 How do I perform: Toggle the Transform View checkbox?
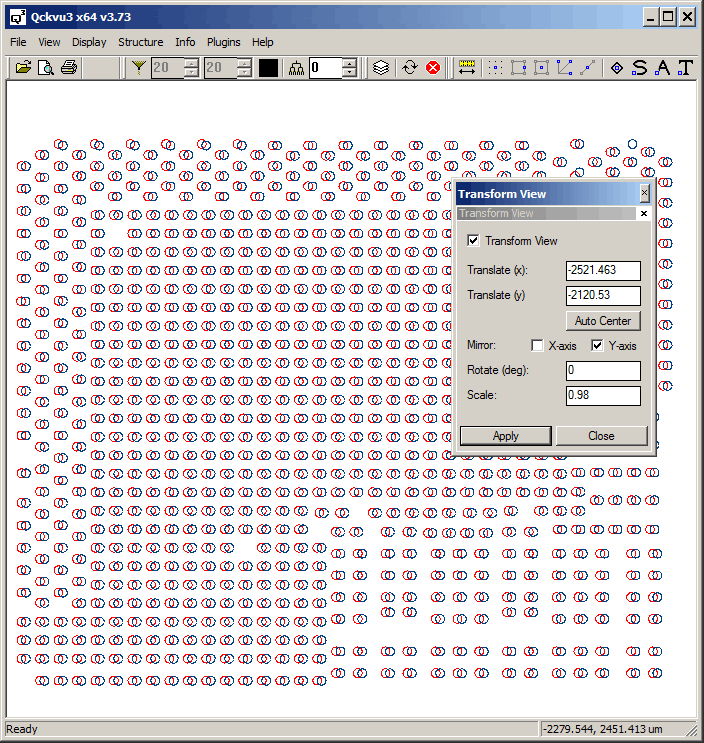[x=473, y=241]
